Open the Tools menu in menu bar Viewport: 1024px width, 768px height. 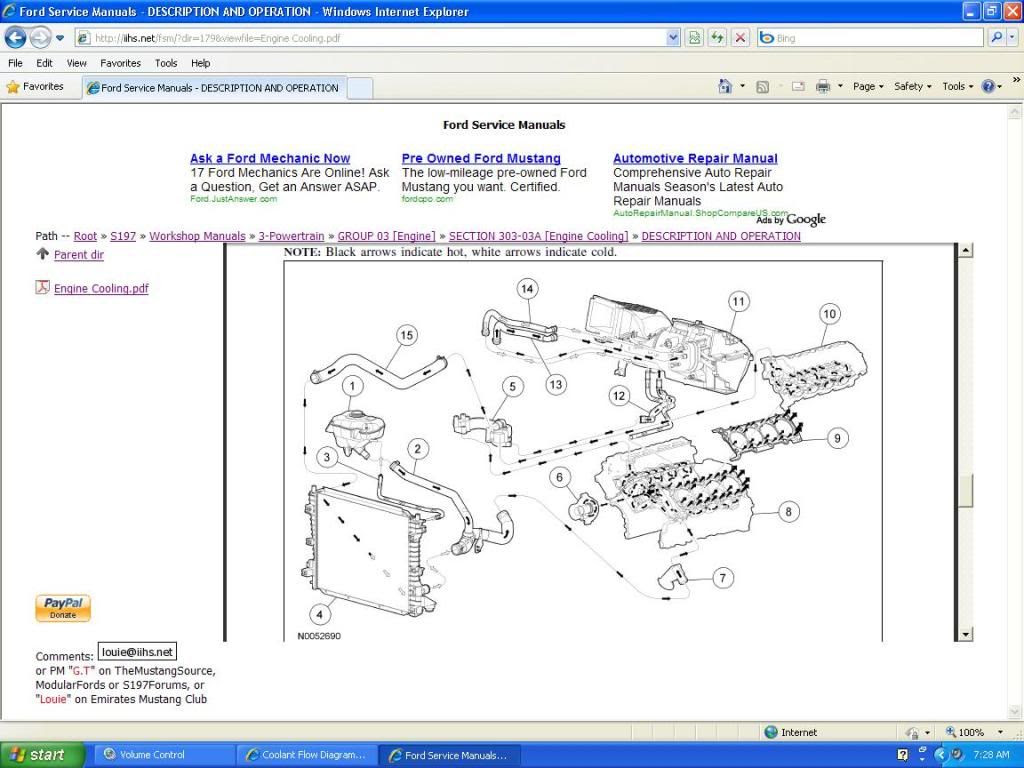(166, 63)
